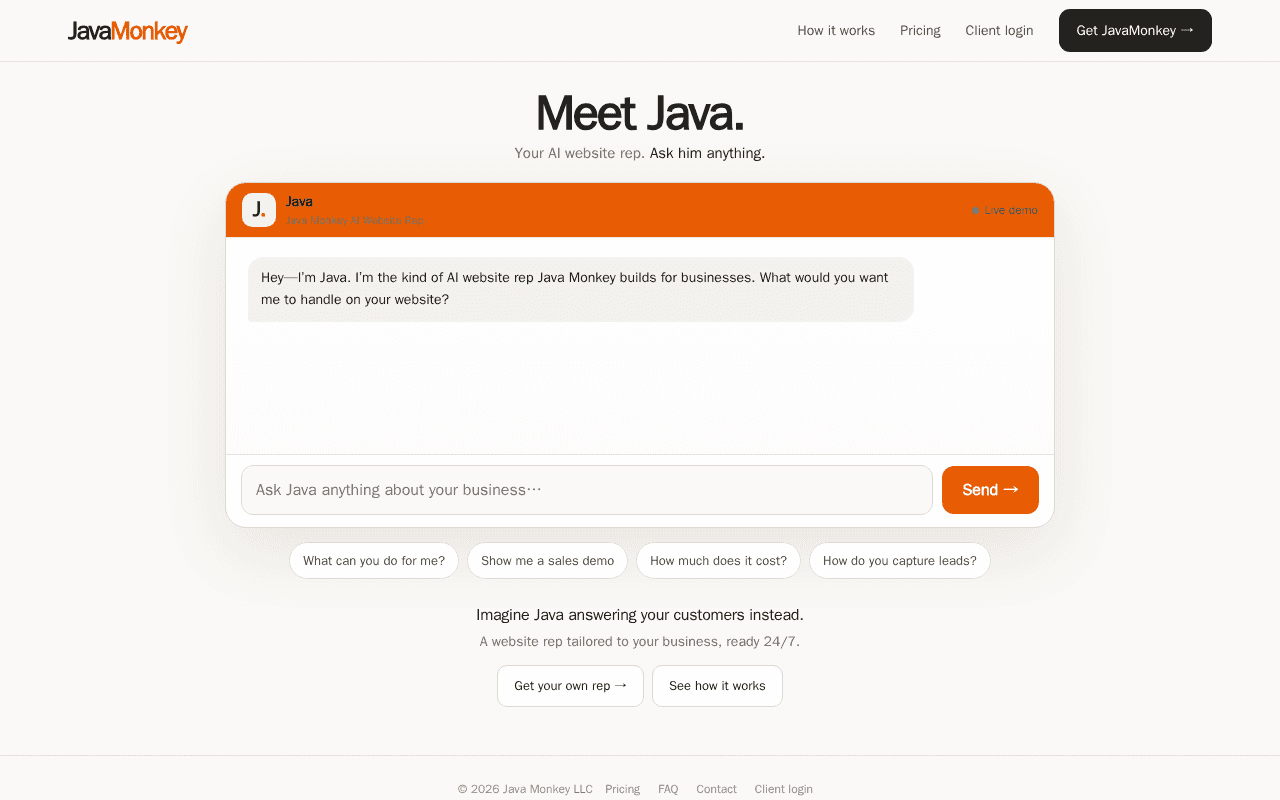Viewport: 1280px width, 800px height.
Task: Focus the "Ask Java anything" message field
Action: [x=587, y=490]
